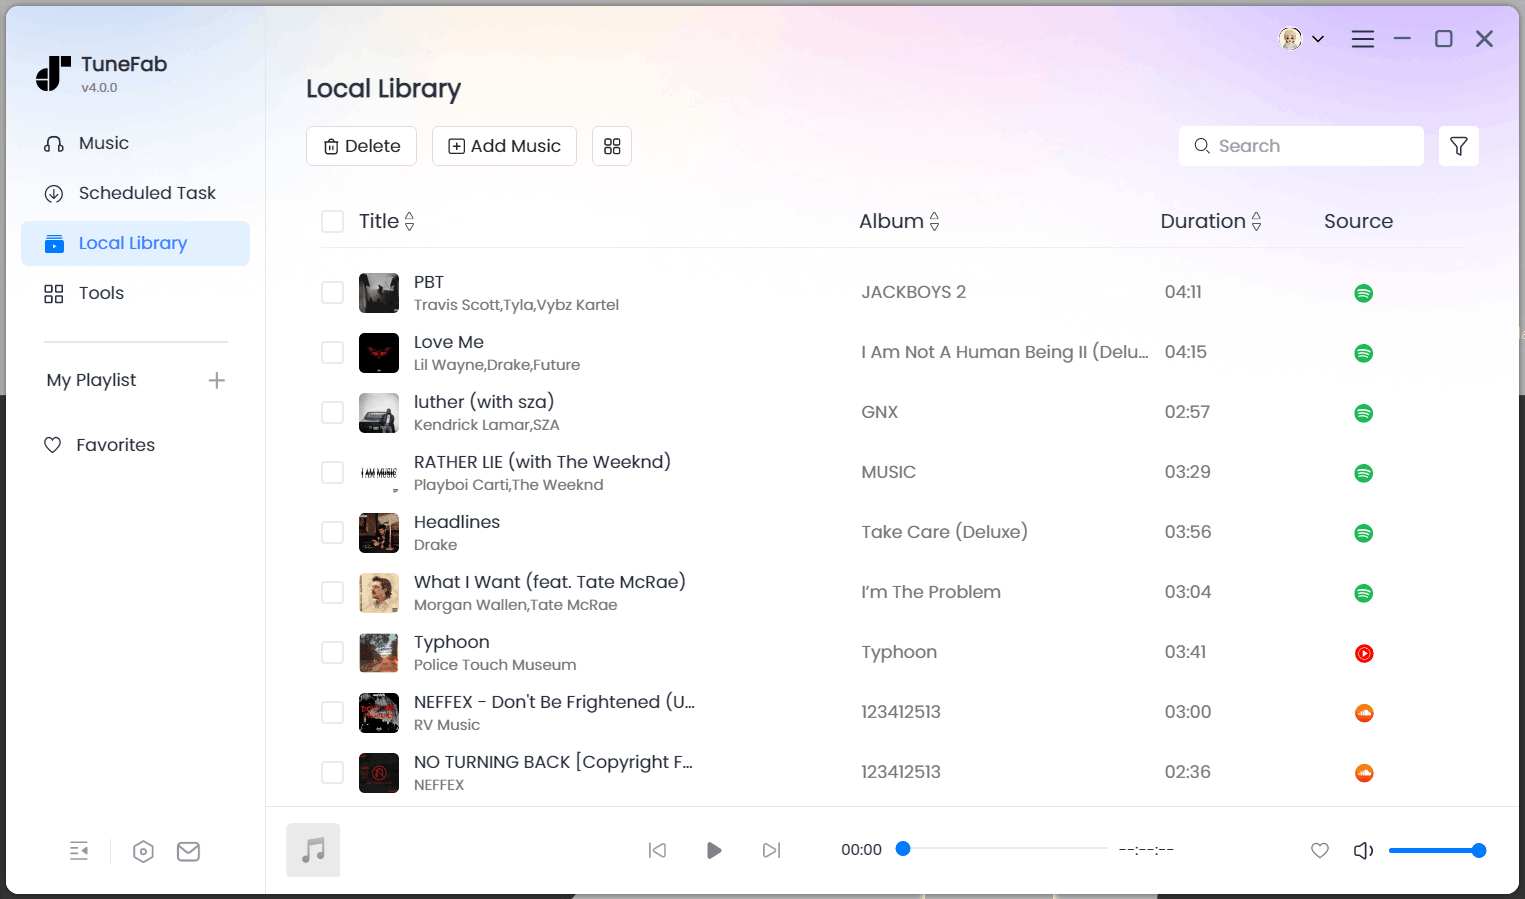Open the Tools panel

(x=101, y=292)
